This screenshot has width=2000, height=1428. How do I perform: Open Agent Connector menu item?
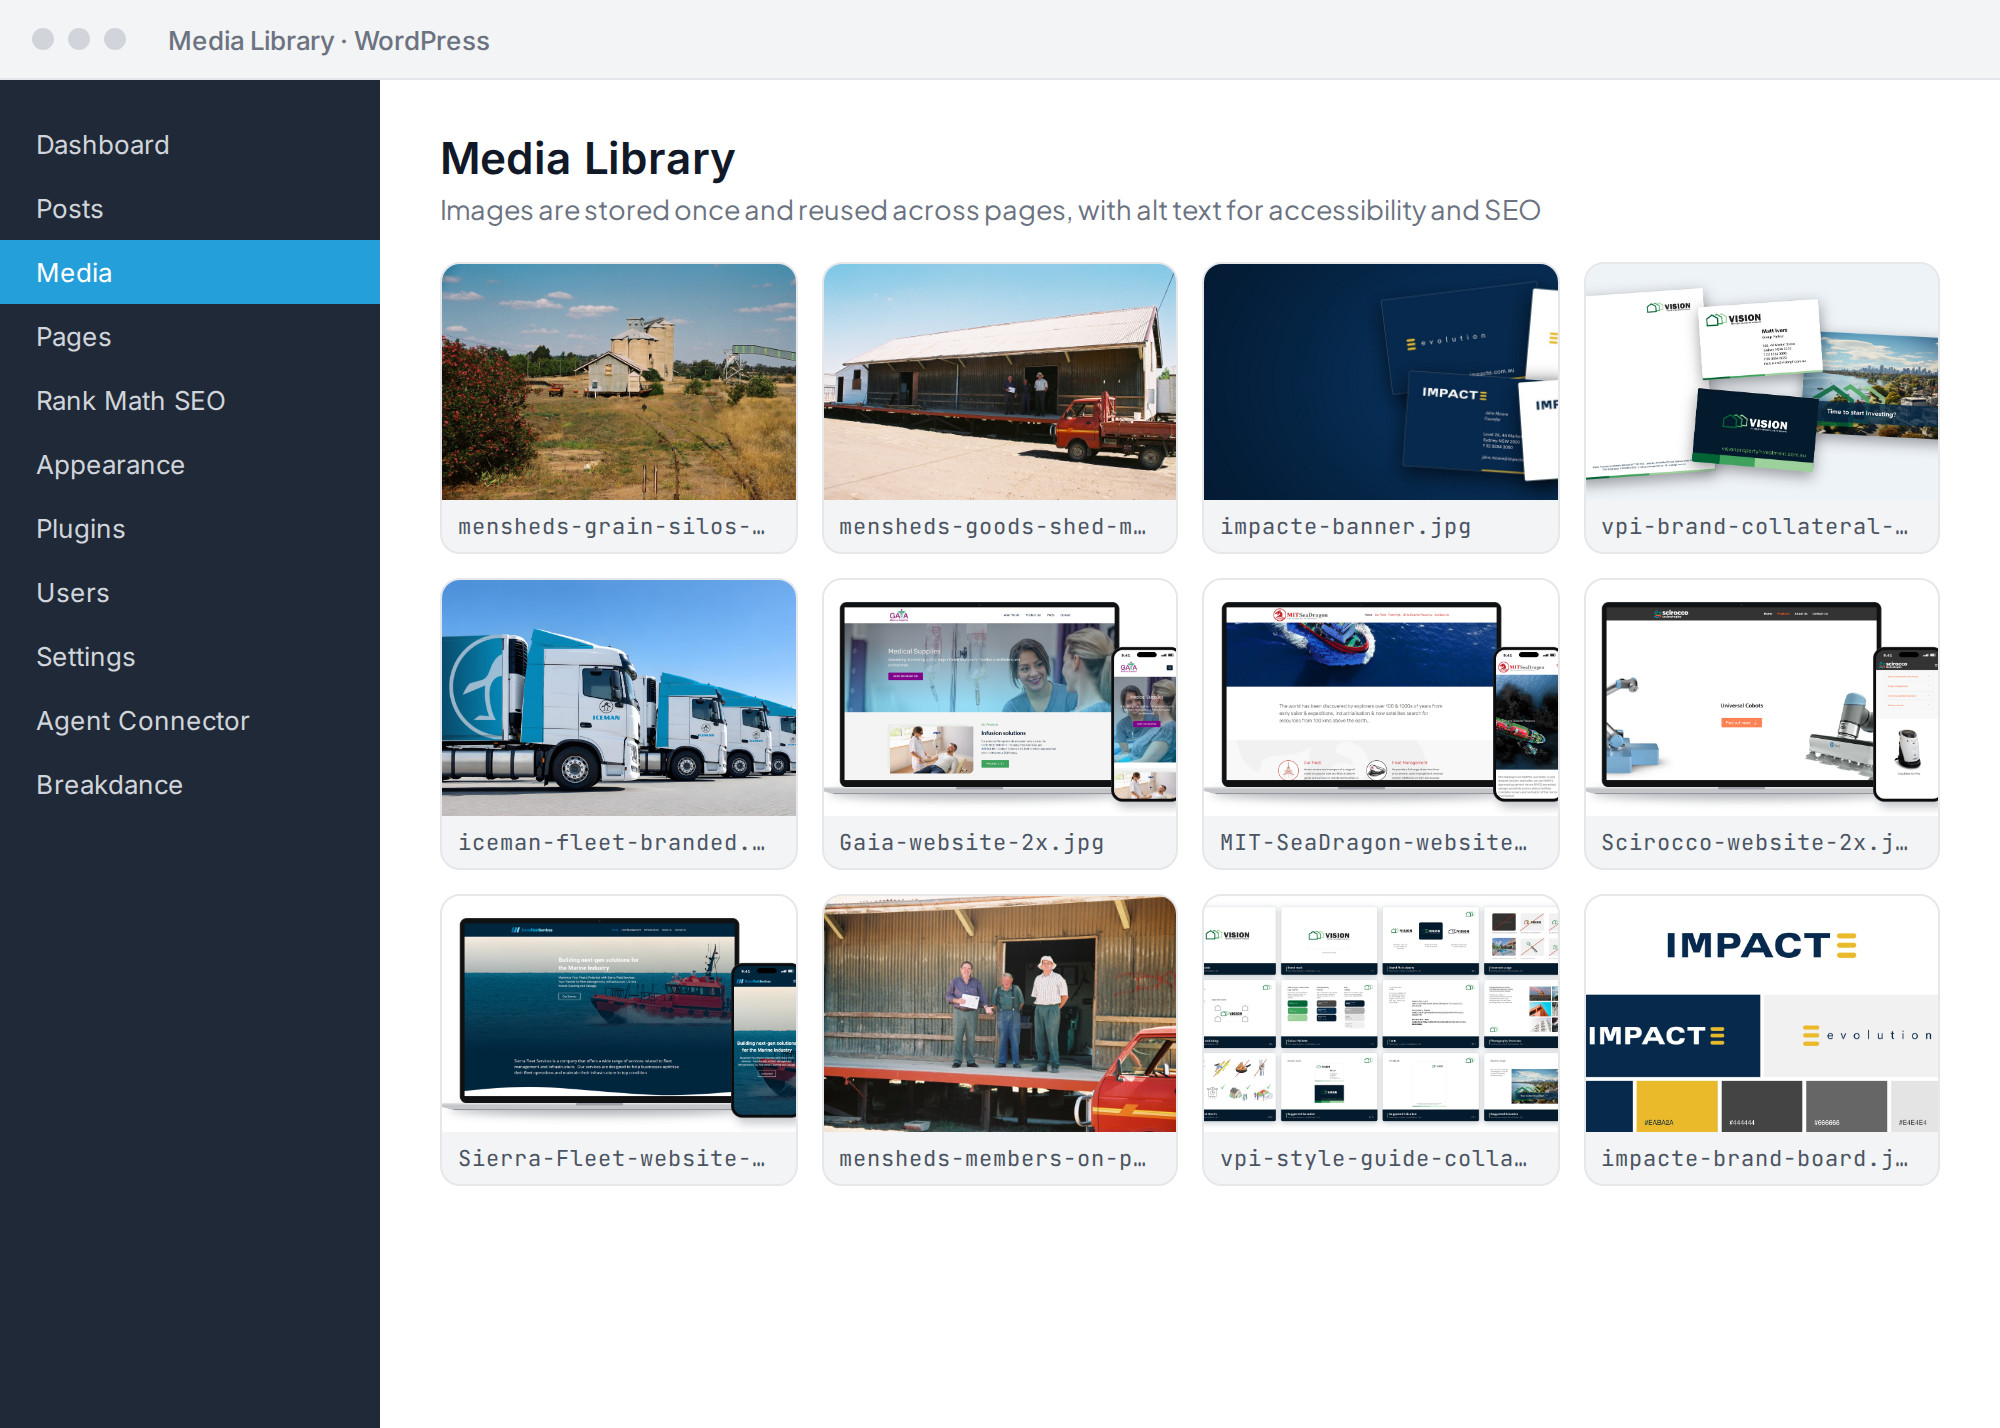[x=190, y=721]
